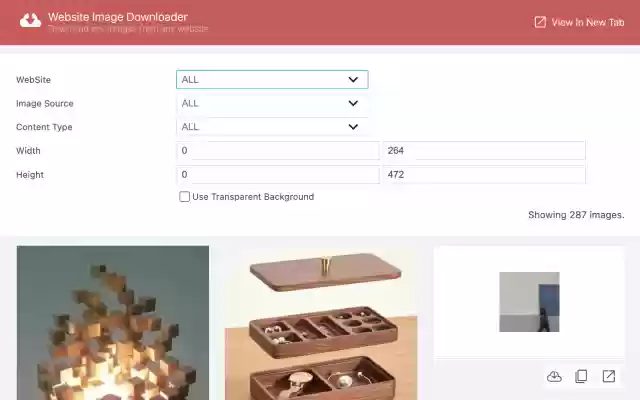
Task: Click the 'WebSite' label
Action: [33, 80]
